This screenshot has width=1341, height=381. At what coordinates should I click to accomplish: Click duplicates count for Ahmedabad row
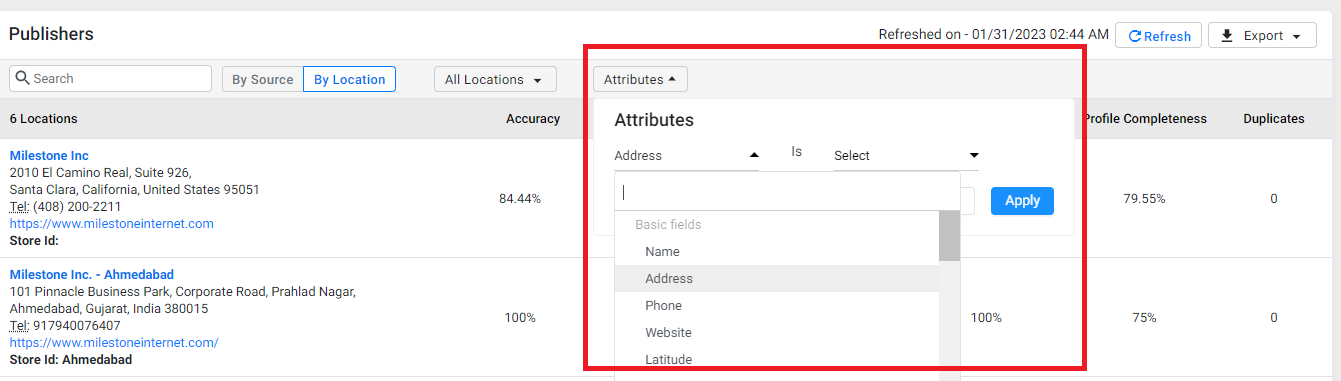click(x=1274, y=318)
